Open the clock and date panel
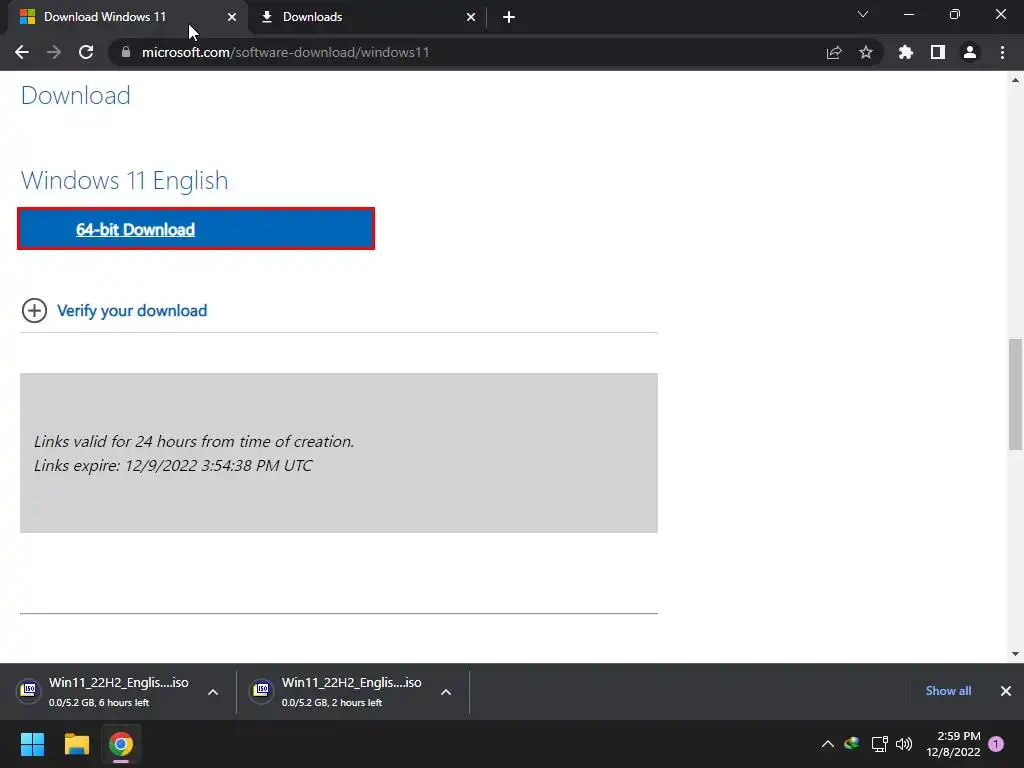This screenshot has height=768, width=1024. coord(953,744)
